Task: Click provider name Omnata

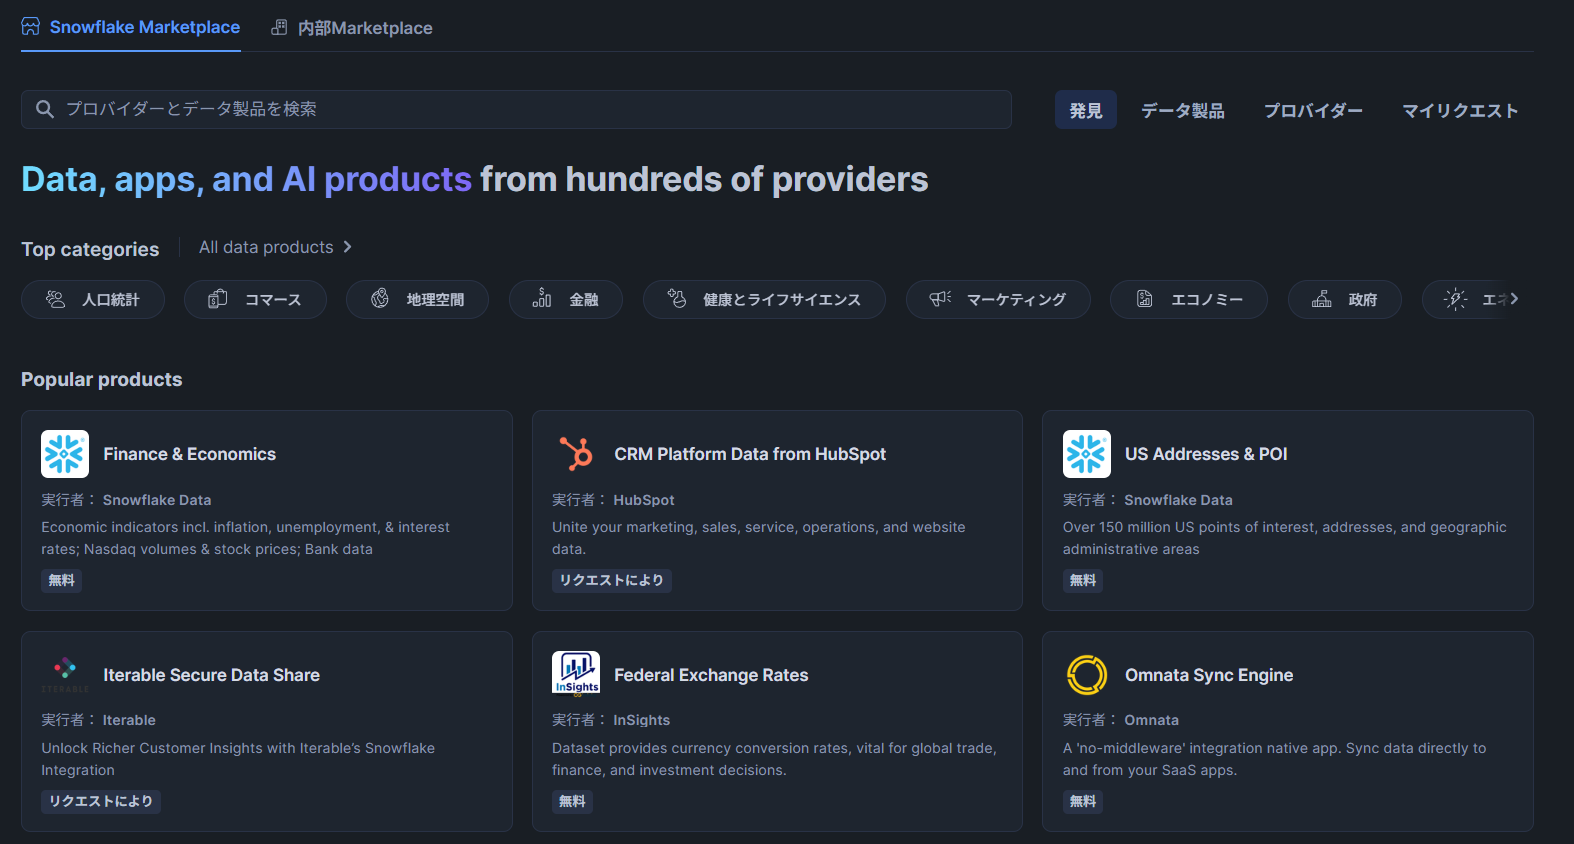Action: click(1152, 720)
